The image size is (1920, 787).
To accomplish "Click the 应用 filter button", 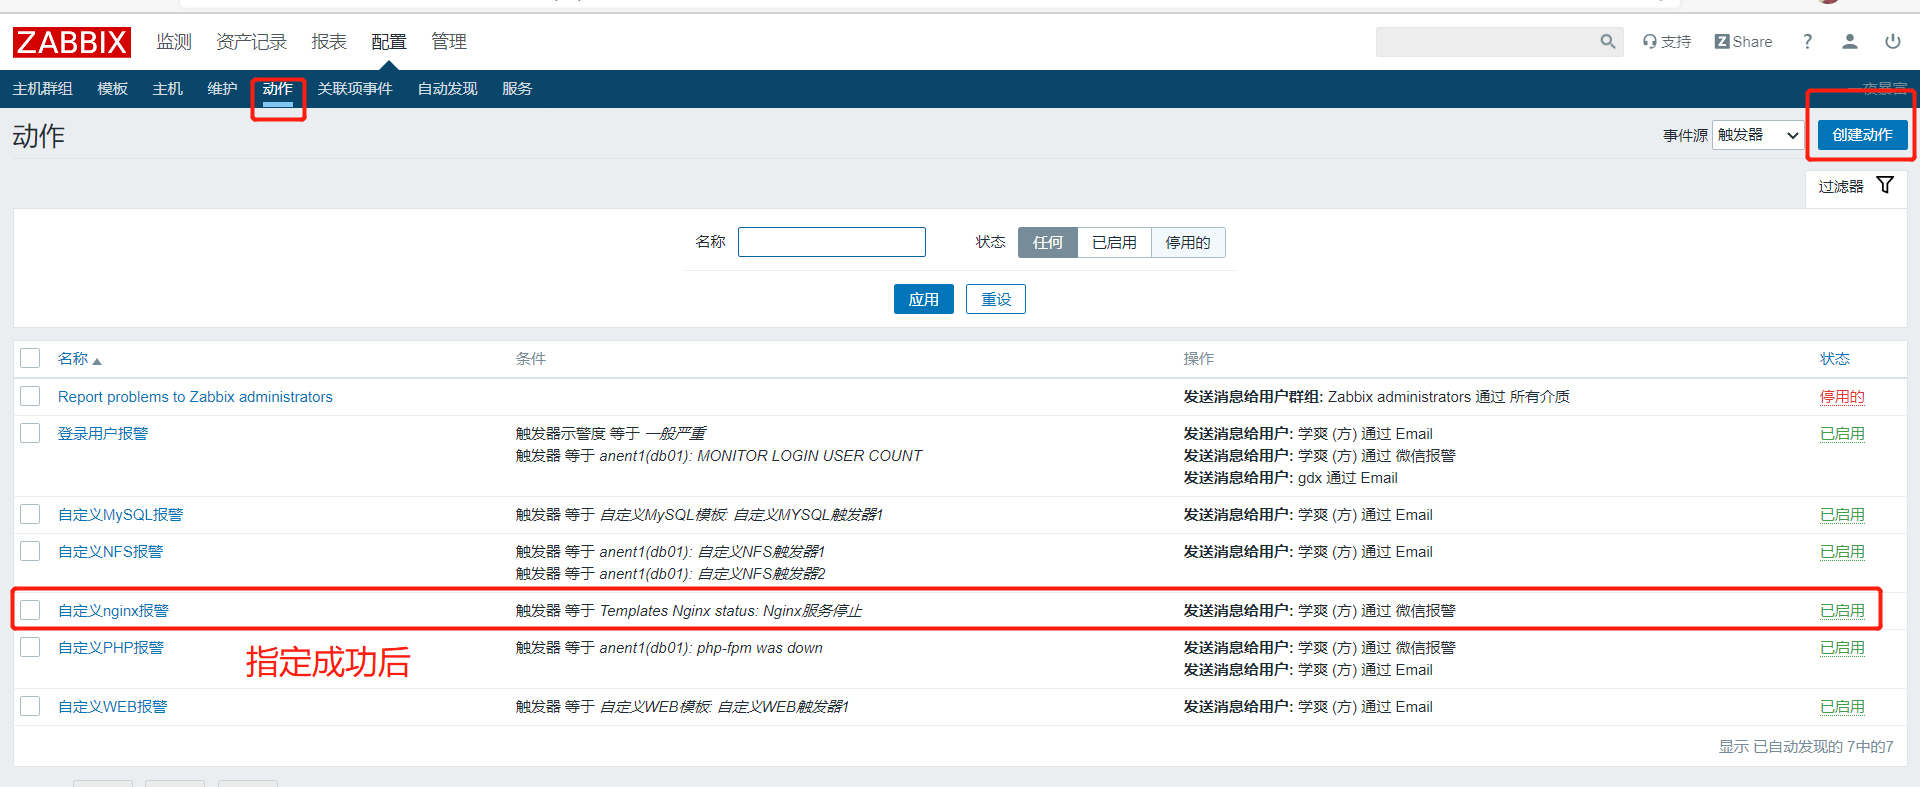I will 923,299.
